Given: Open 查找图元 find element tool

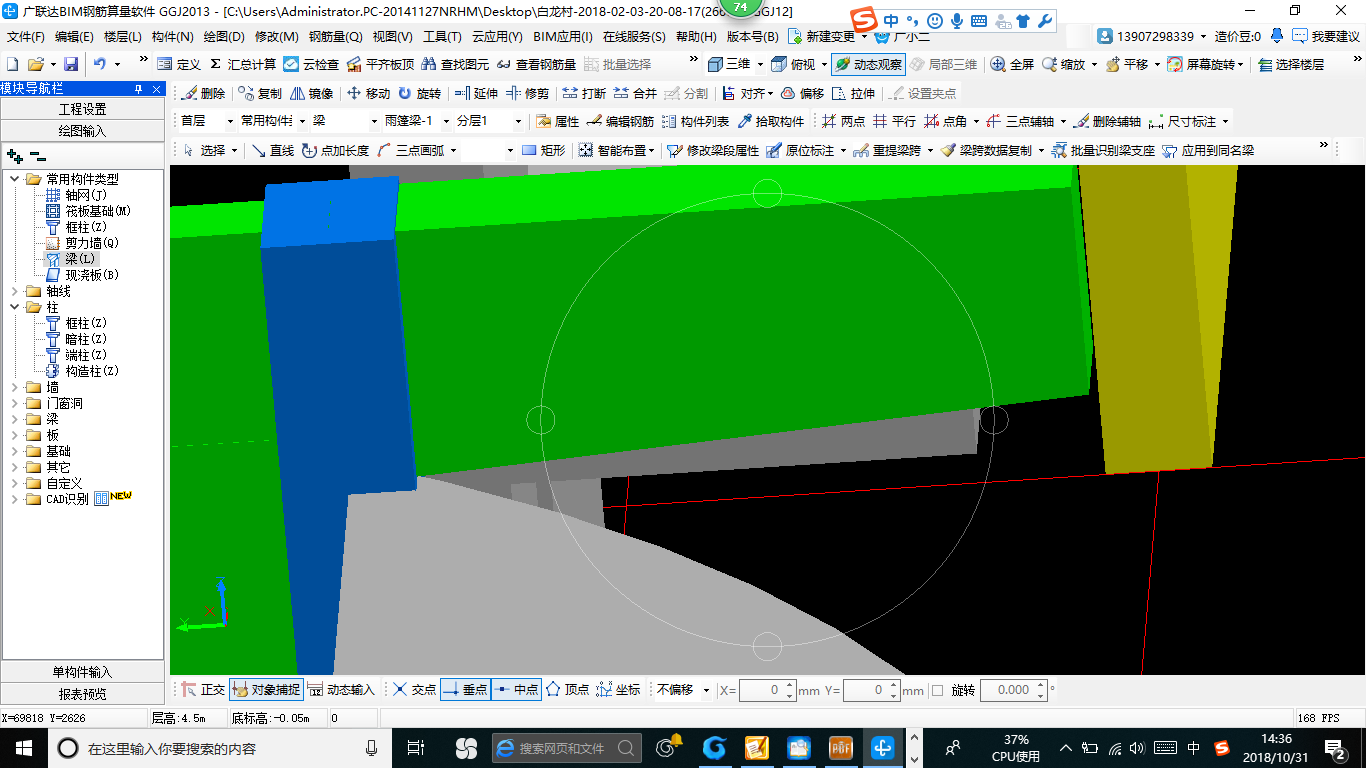Looking at the screenshot, I should coord(456,64).
